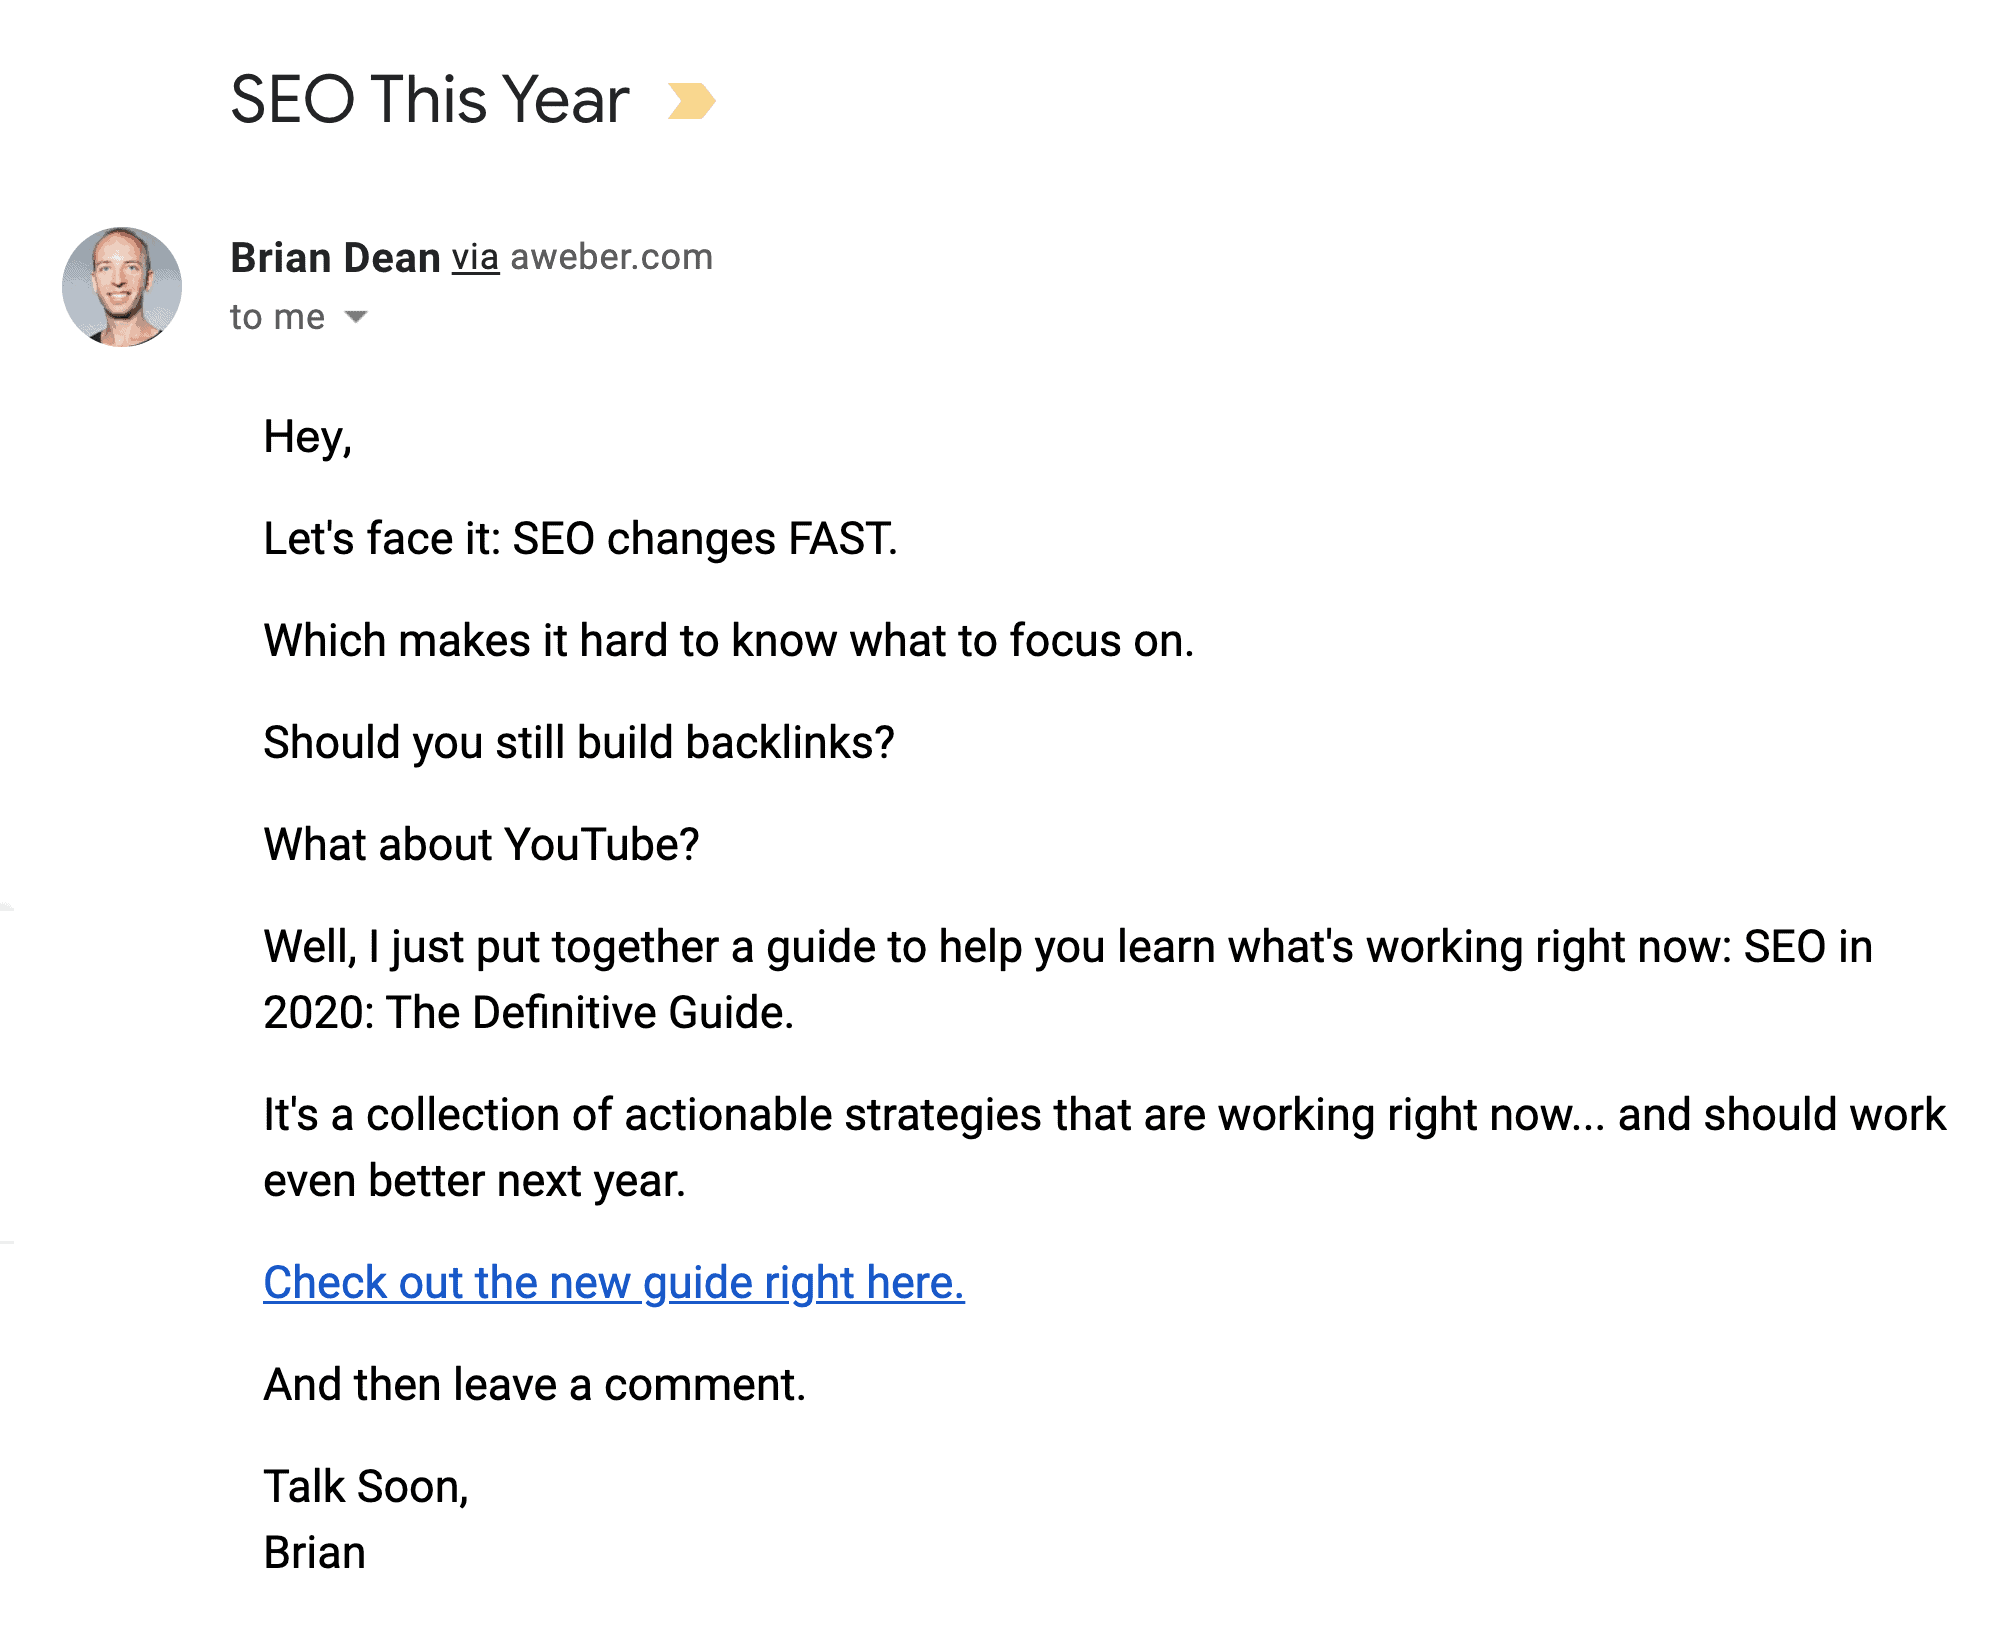Click the yellow importance marker beside the subject

[692, 101]
